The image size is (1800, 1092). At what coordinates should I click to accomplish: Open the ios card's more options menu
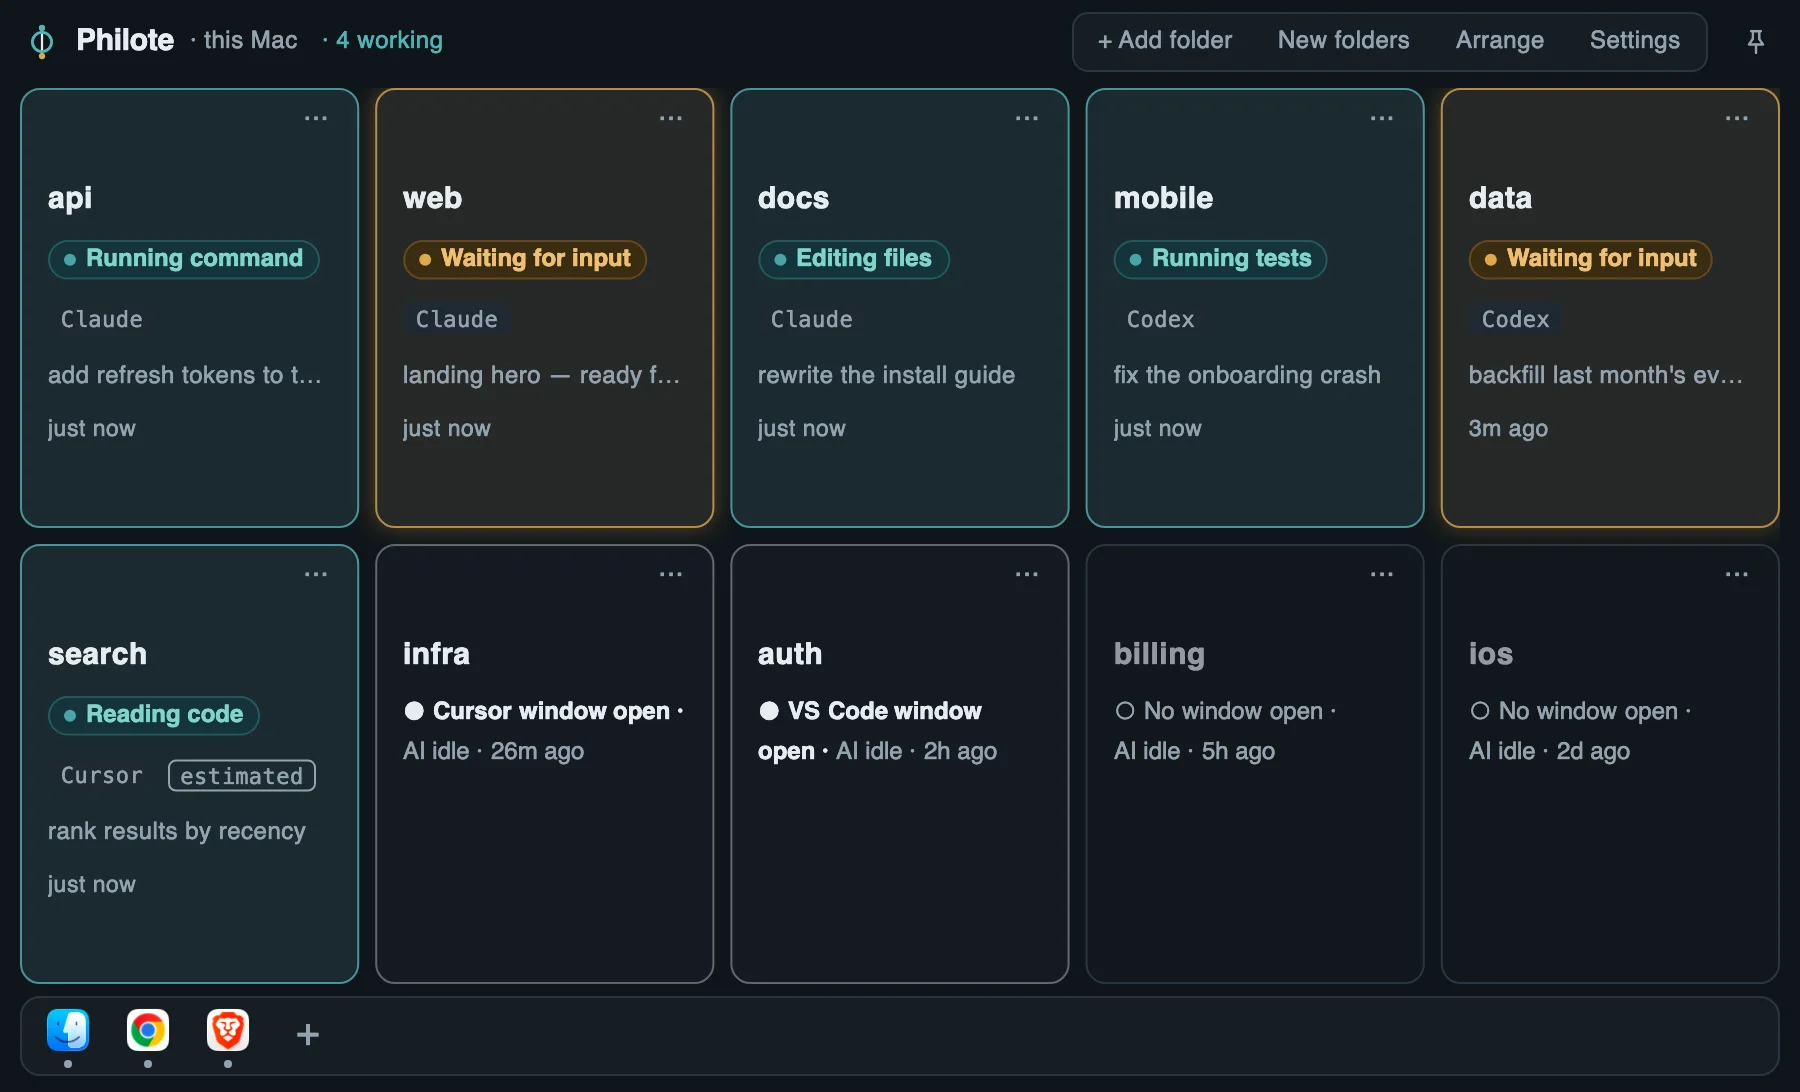coord(1737,574)
